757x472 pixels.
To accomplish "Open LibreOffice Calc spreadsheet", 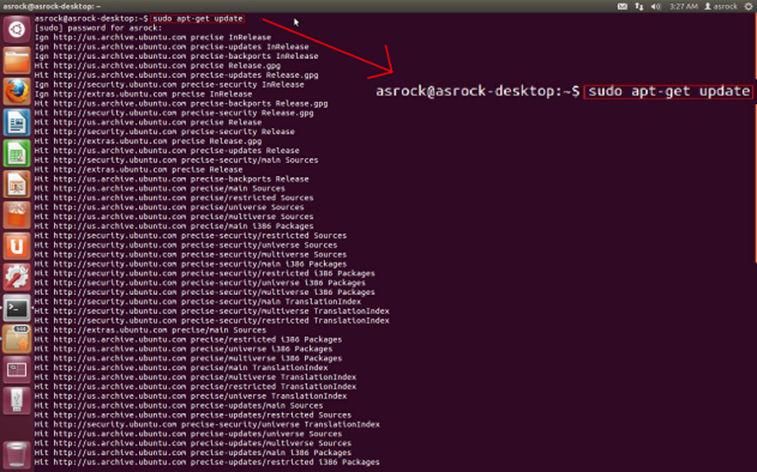I will 16,153.
